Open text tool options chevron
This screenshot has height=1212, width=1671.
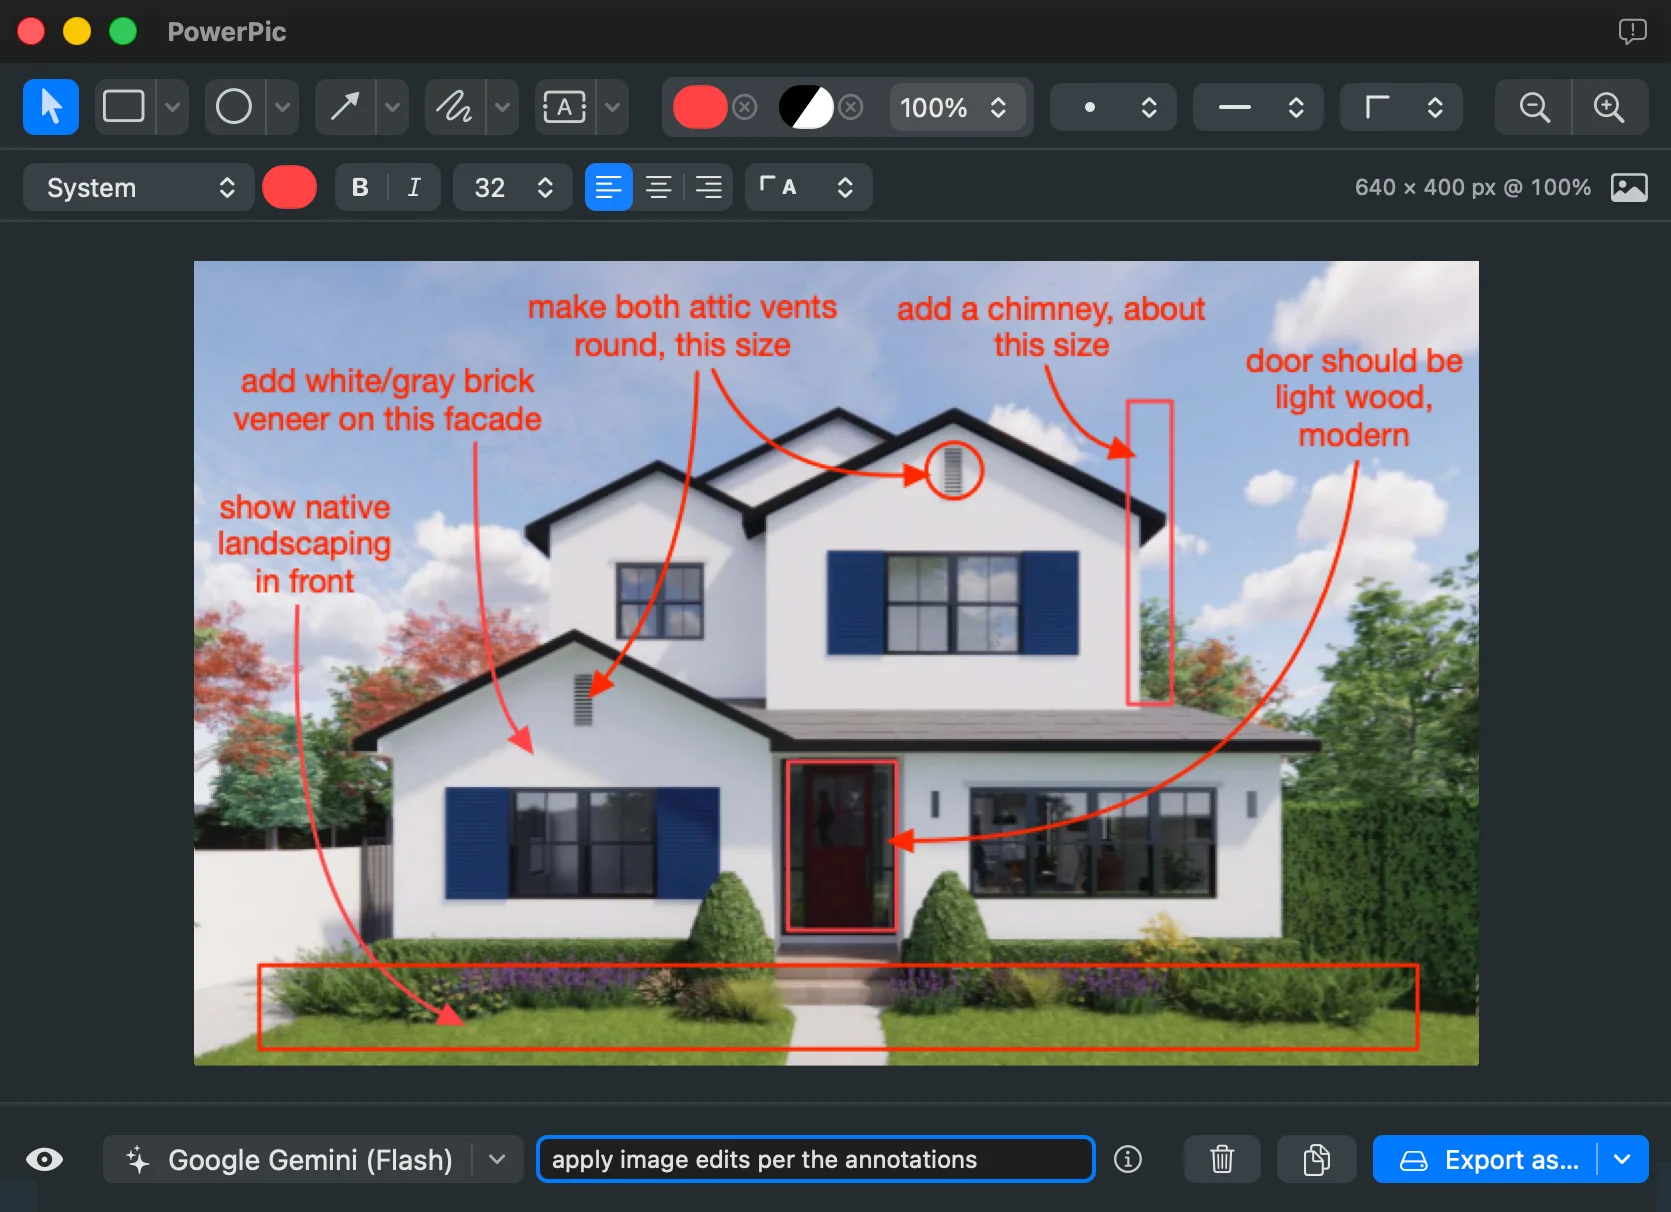pyautogui.click(x=613, y=107)
